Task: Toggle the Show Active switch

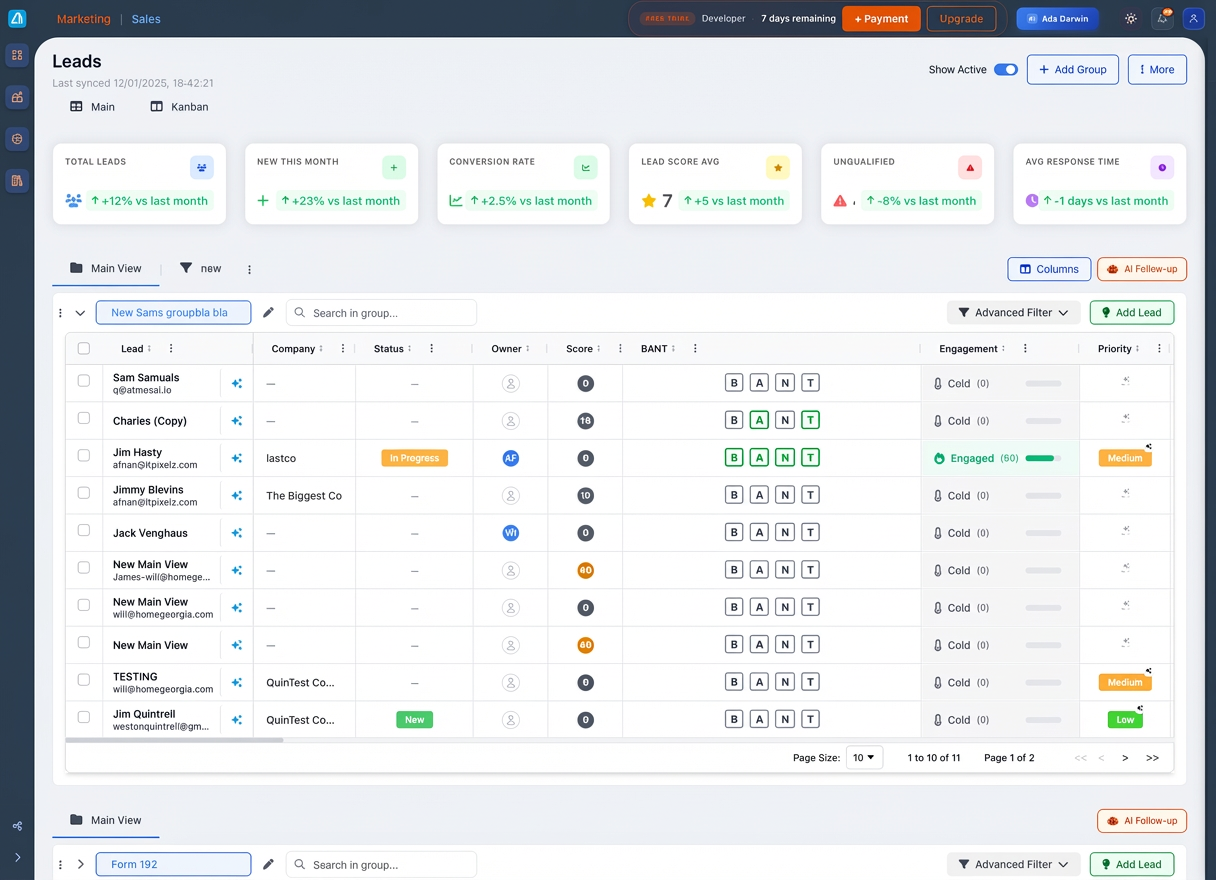Action: tap(1005, 70)
